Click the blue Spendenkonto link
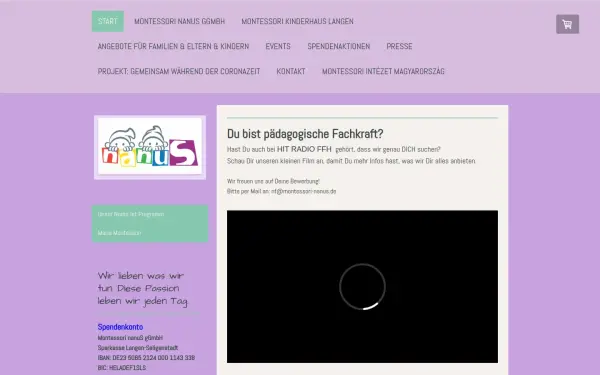The height and width of the screenshot is (375, 600). [120, 327]
